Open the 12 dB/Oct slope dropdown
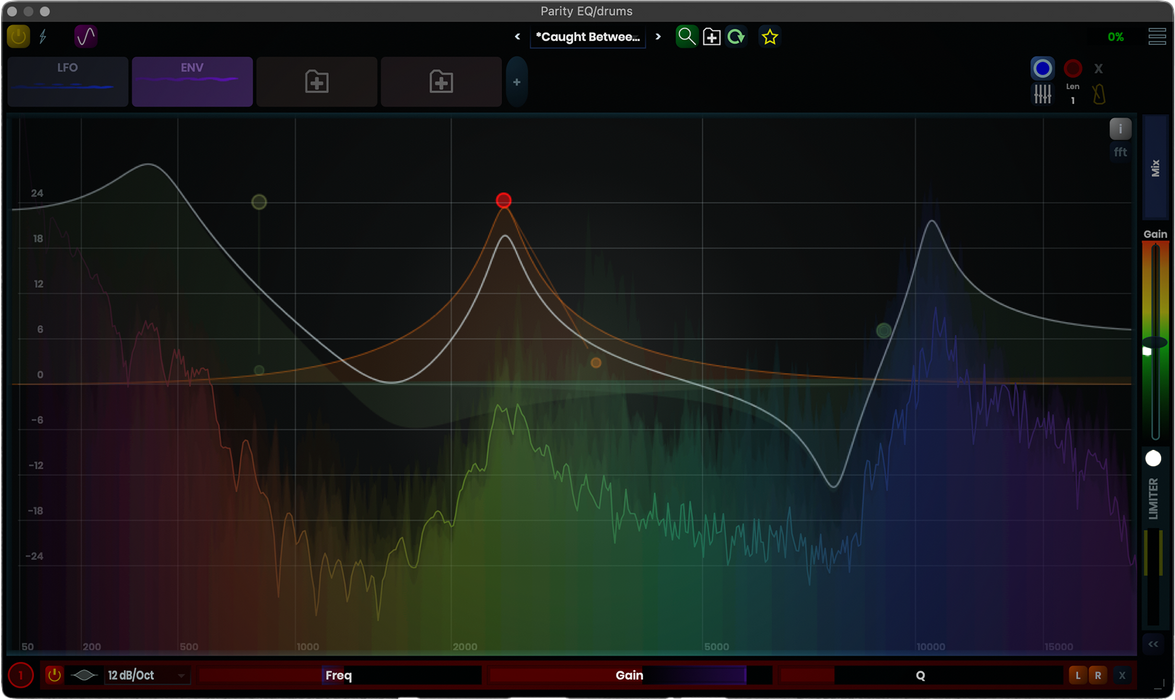The height and width of the screenshot is (700, 1175). 146,675
